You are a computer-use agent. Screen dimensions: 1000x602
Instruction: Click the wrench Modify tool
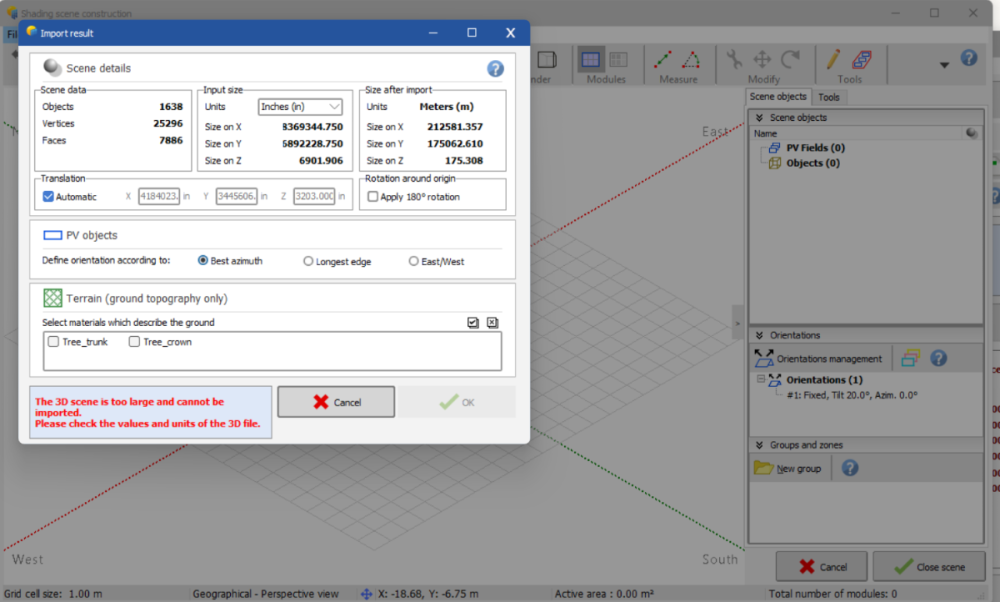[x=734, y=59]
